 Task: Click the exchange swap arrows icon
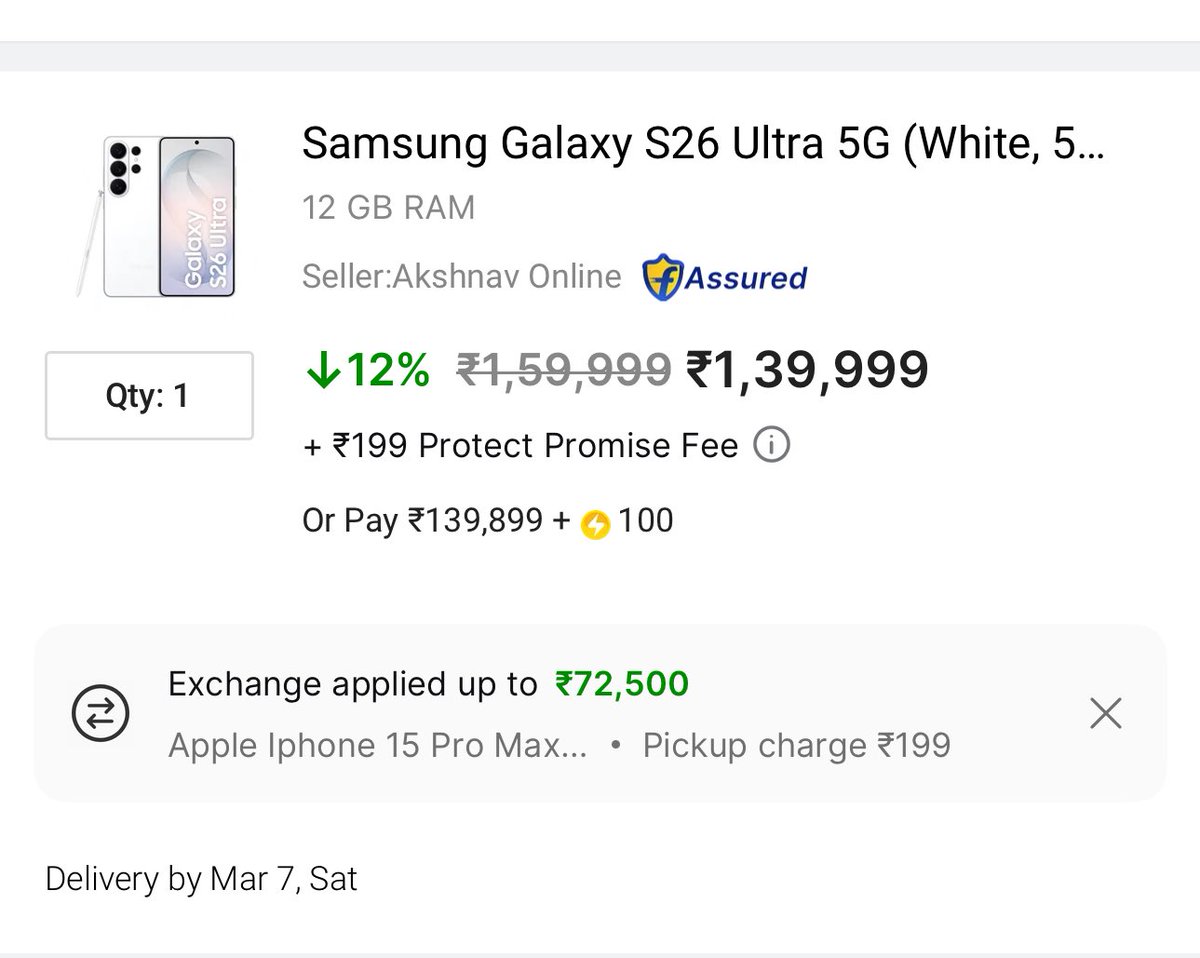(101, 713)
